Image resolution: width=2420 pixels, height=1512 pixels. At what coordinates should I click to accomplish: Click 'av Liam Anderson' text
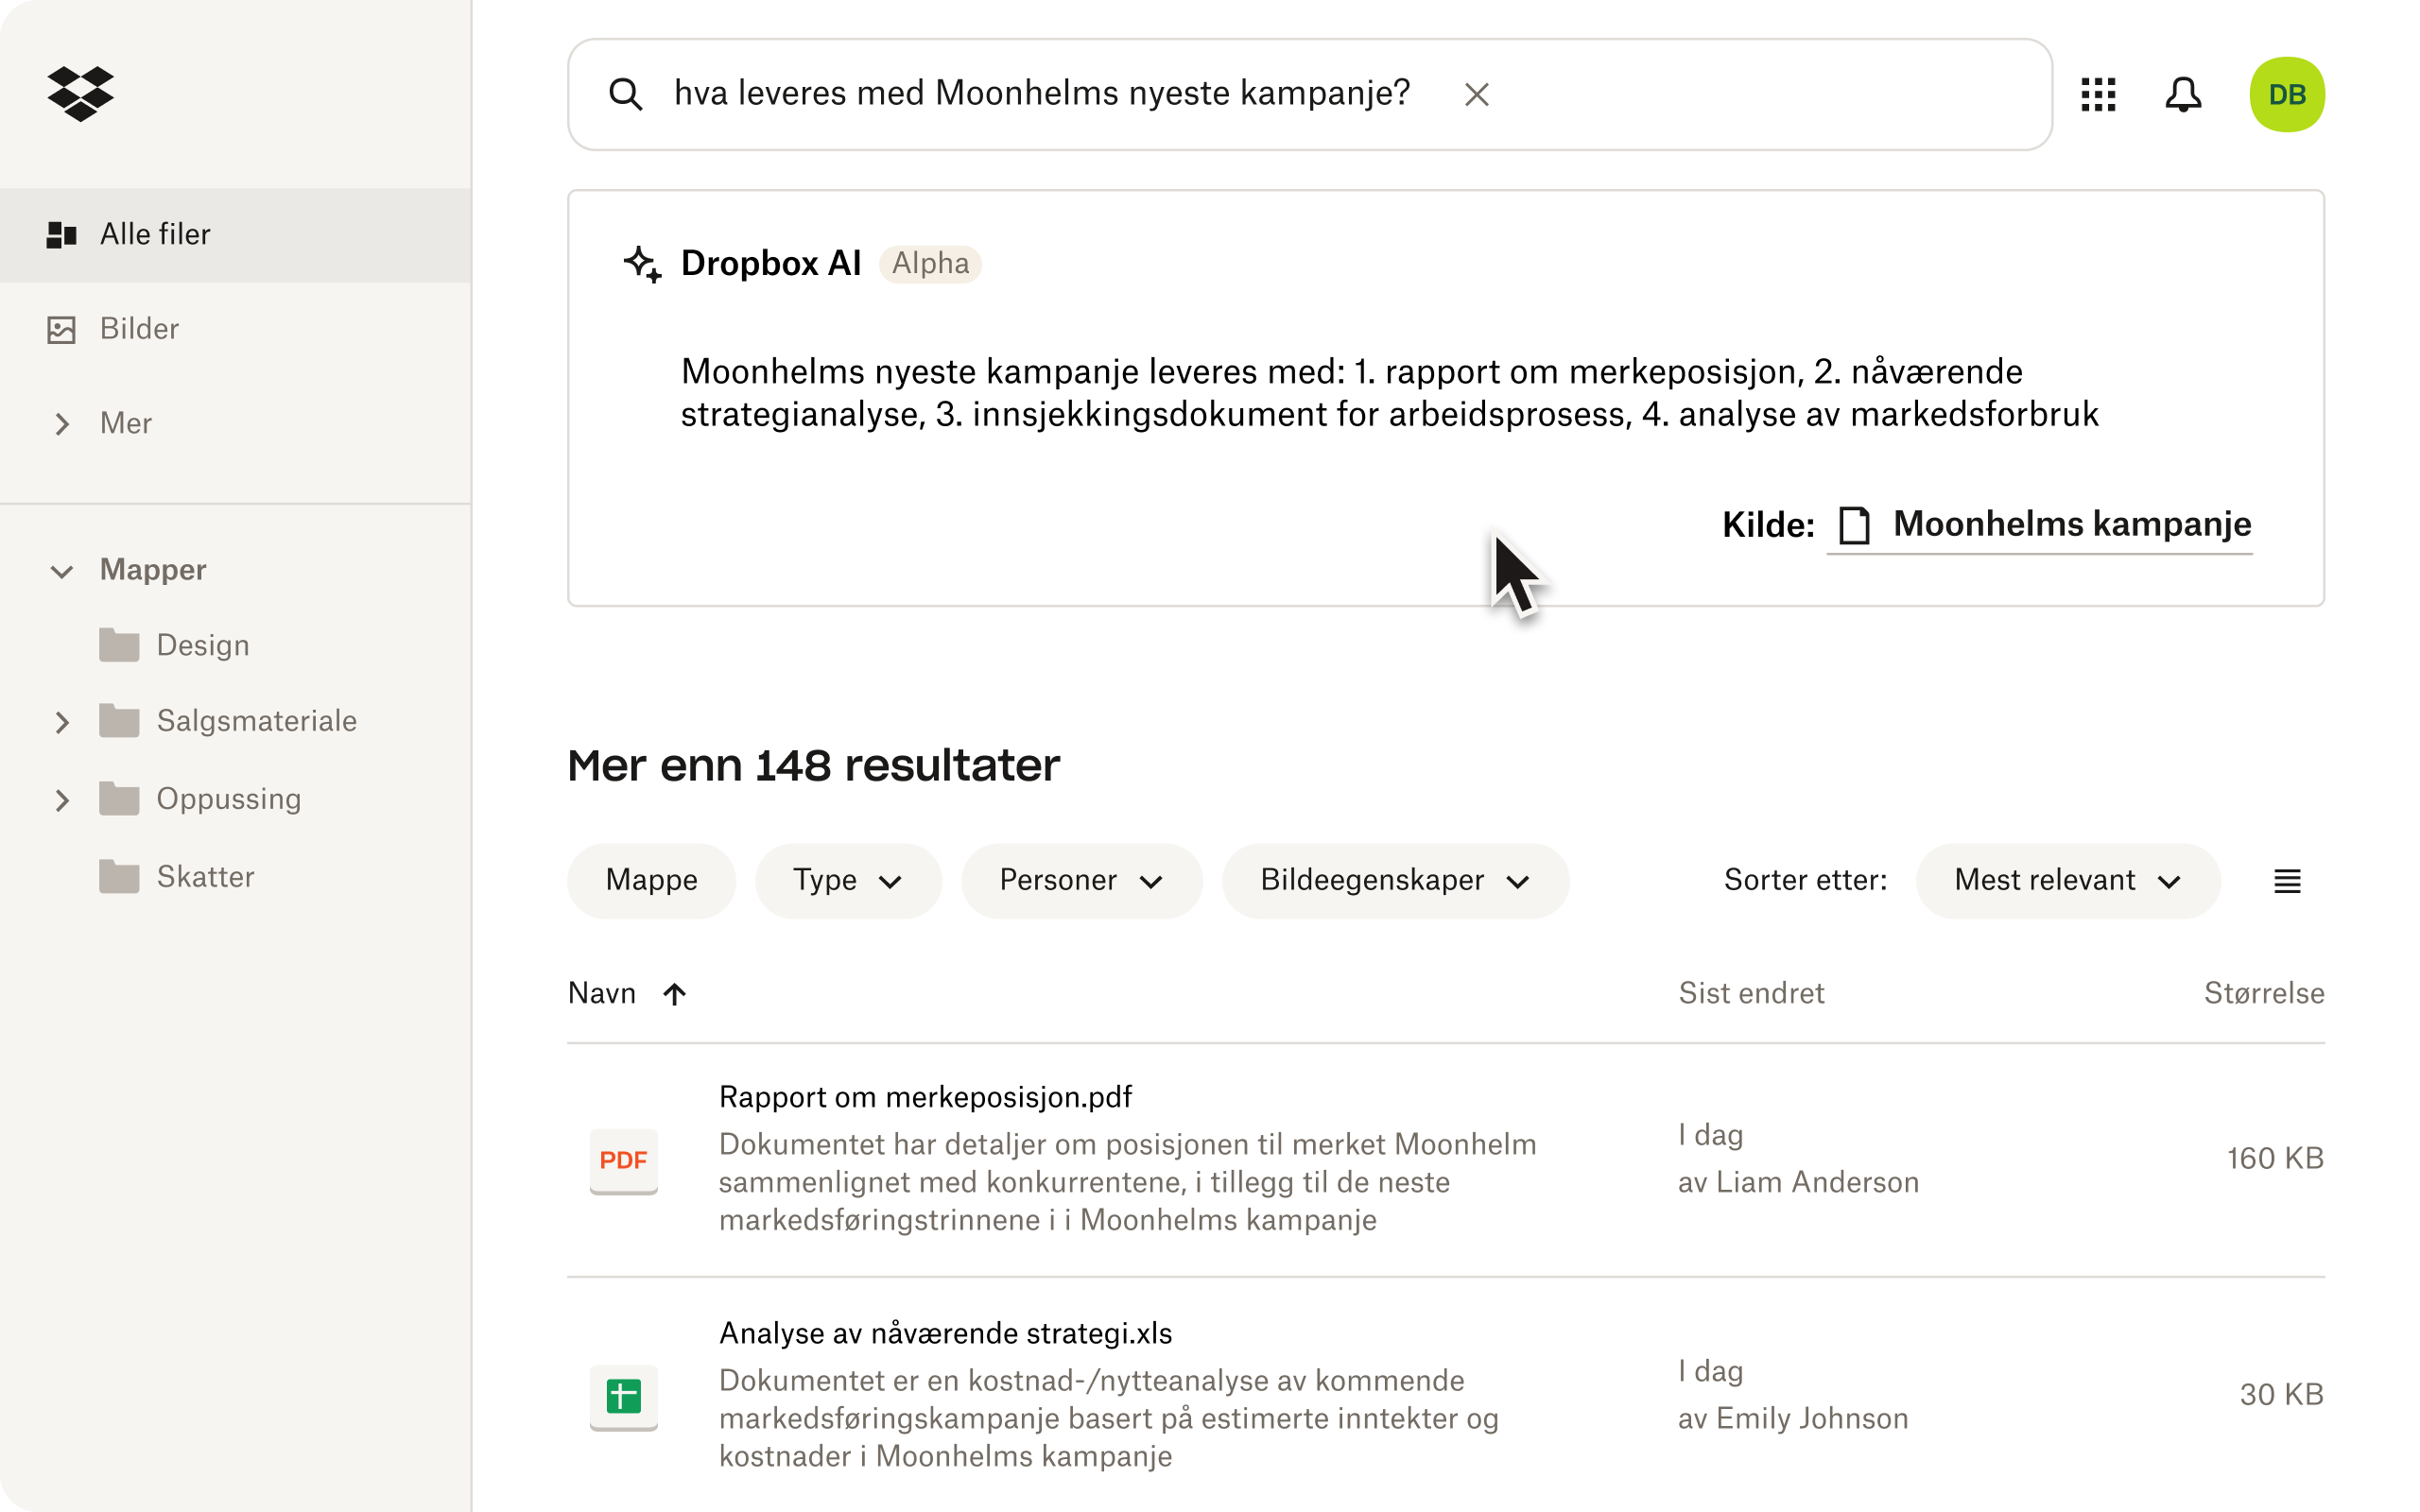point(1798,1182)
